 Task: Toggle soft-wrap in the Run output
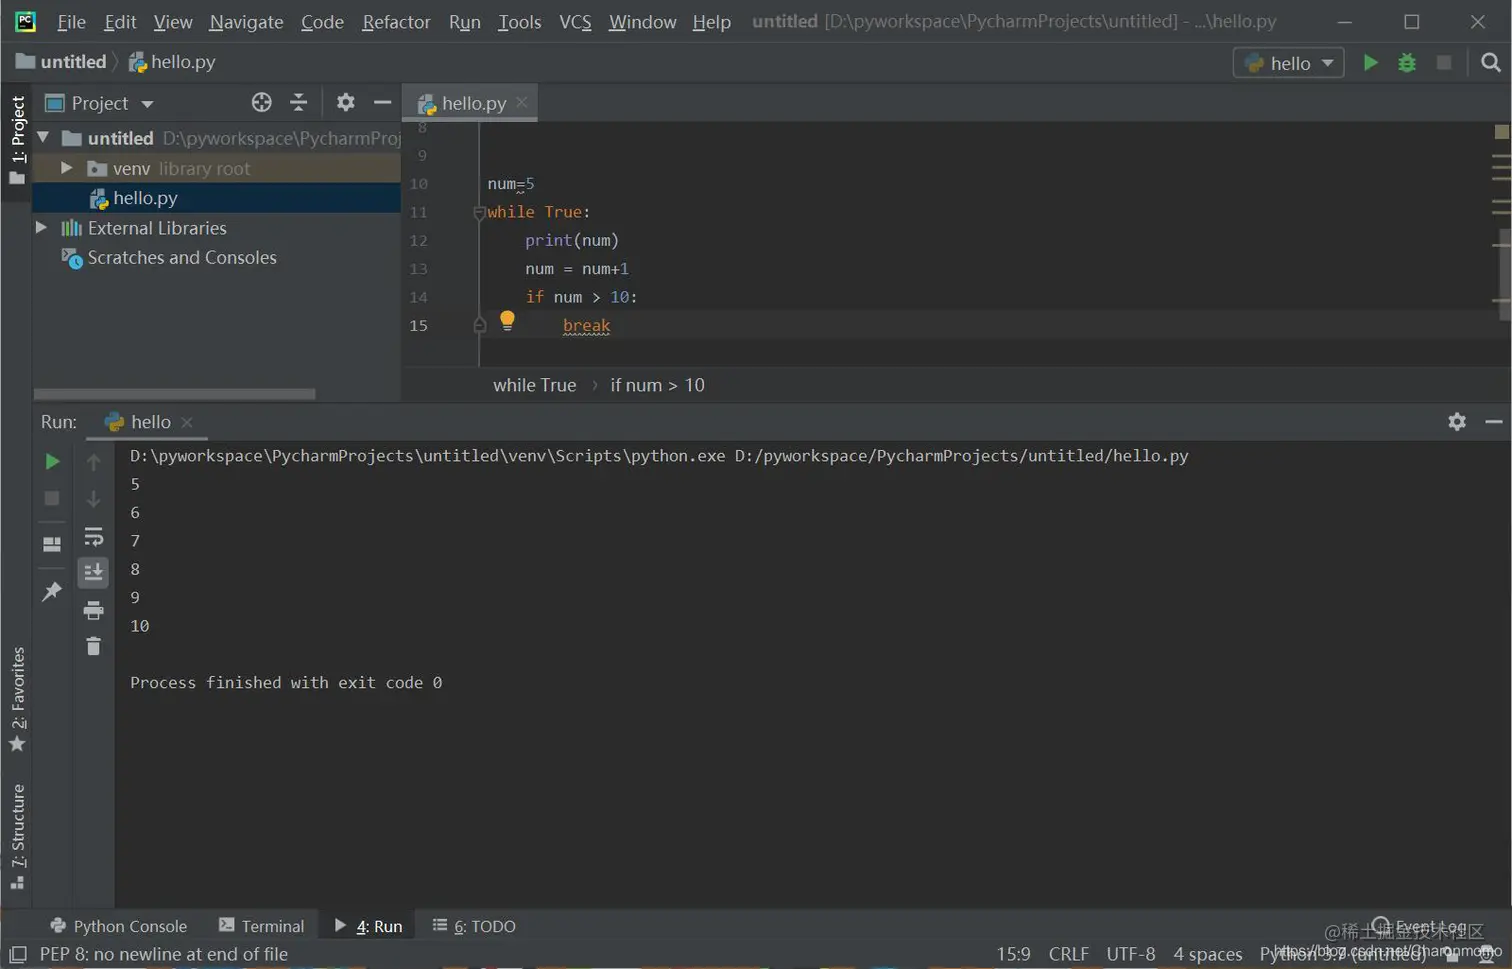click(93, 537)
